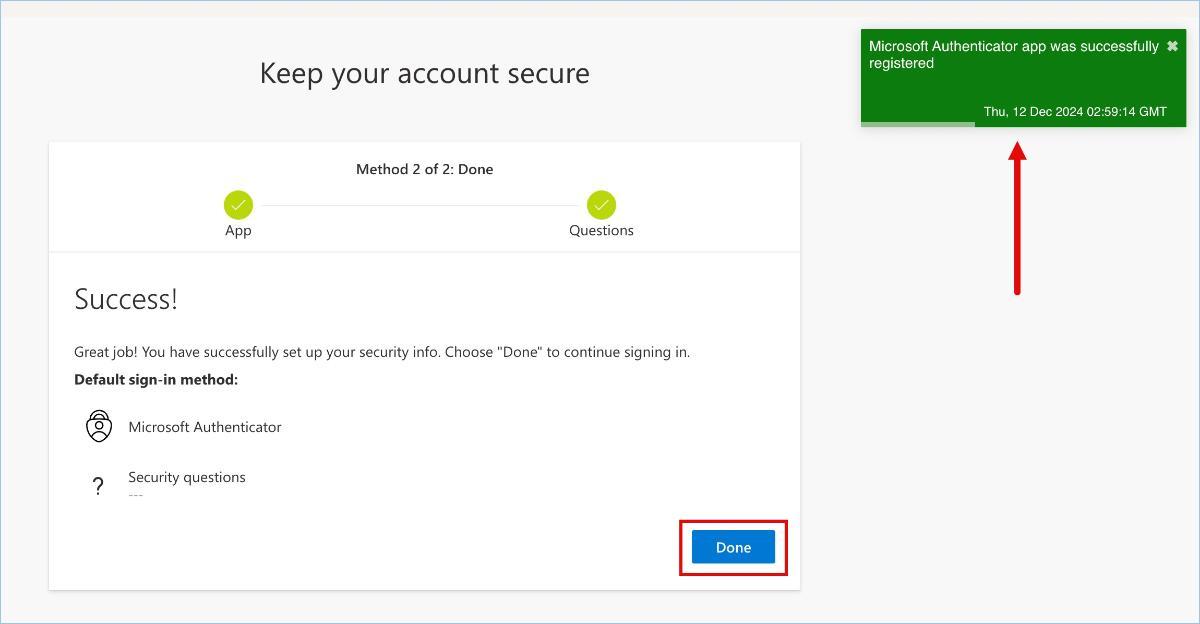Click the notification timestamp text
This screenshot has width=1200, height=624.
(x=1074, y=111)
